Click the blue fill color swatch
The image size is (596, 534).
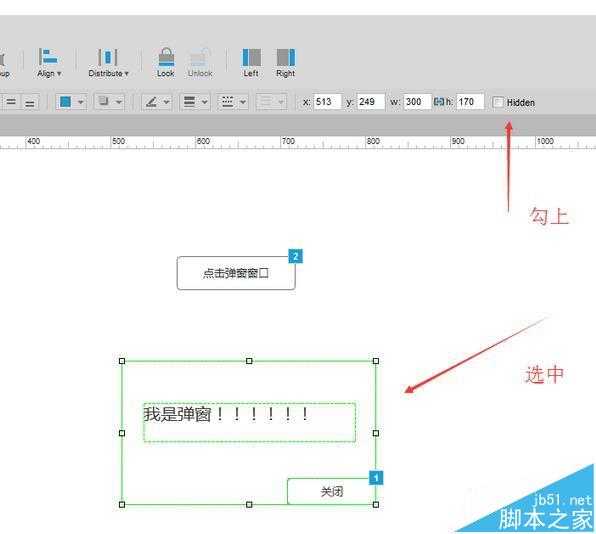click(x=65, y=102)
